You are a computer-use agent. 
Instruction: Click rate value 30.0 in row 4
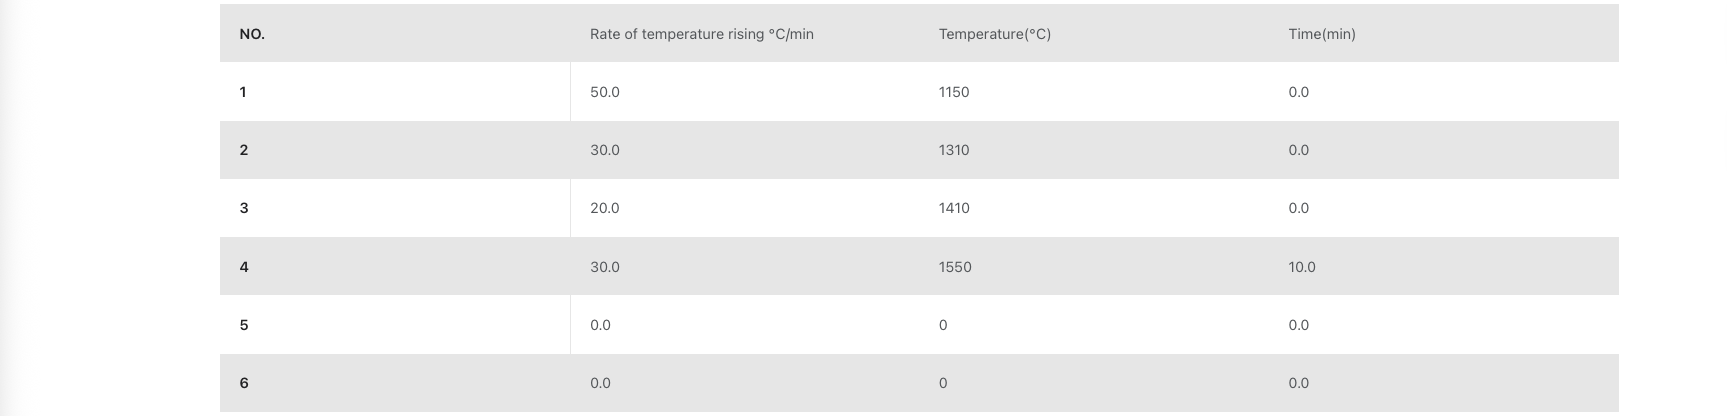pyautogui.click(x=604, y=267)
